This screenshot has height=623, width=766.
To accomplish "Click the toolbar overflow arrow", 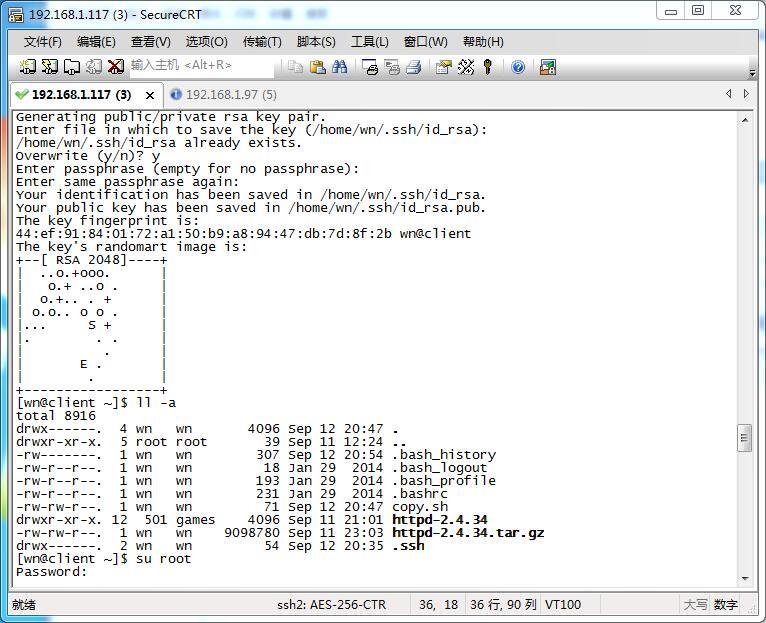I will [752, 73].
